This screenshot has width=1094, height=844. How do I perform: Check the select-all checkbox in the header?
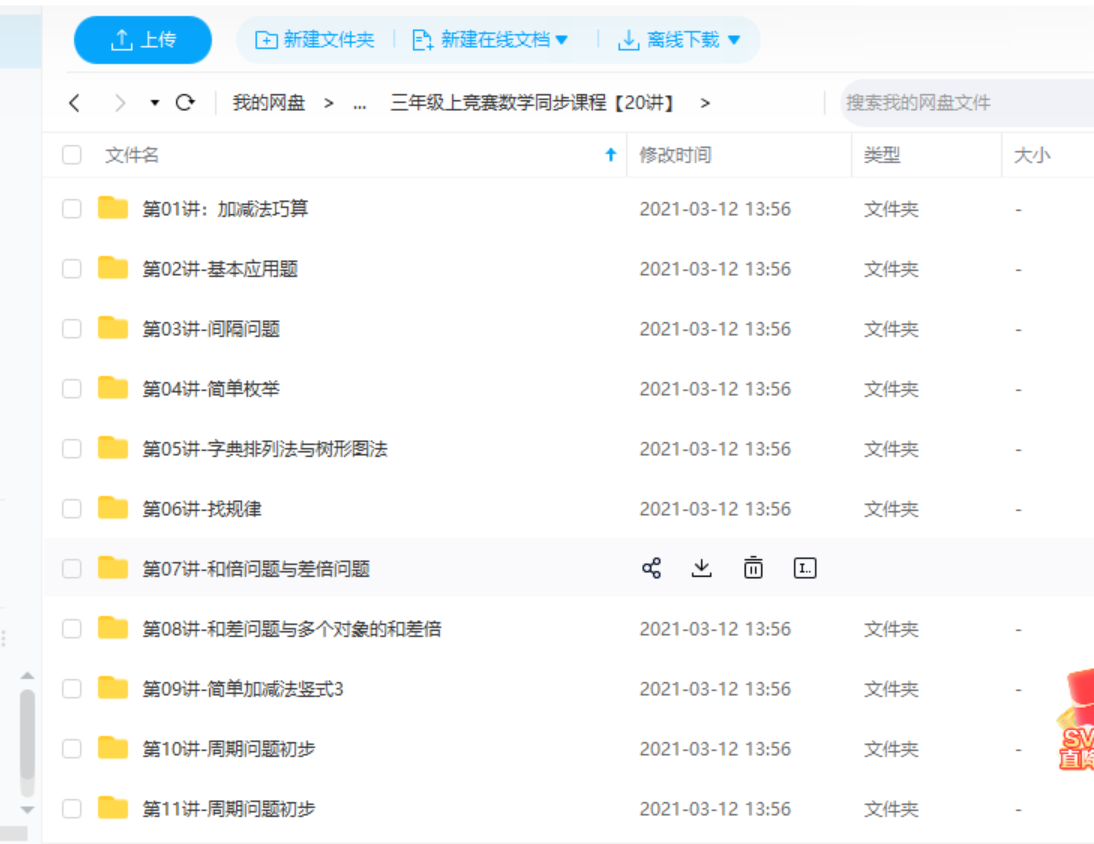click(71, 155)
